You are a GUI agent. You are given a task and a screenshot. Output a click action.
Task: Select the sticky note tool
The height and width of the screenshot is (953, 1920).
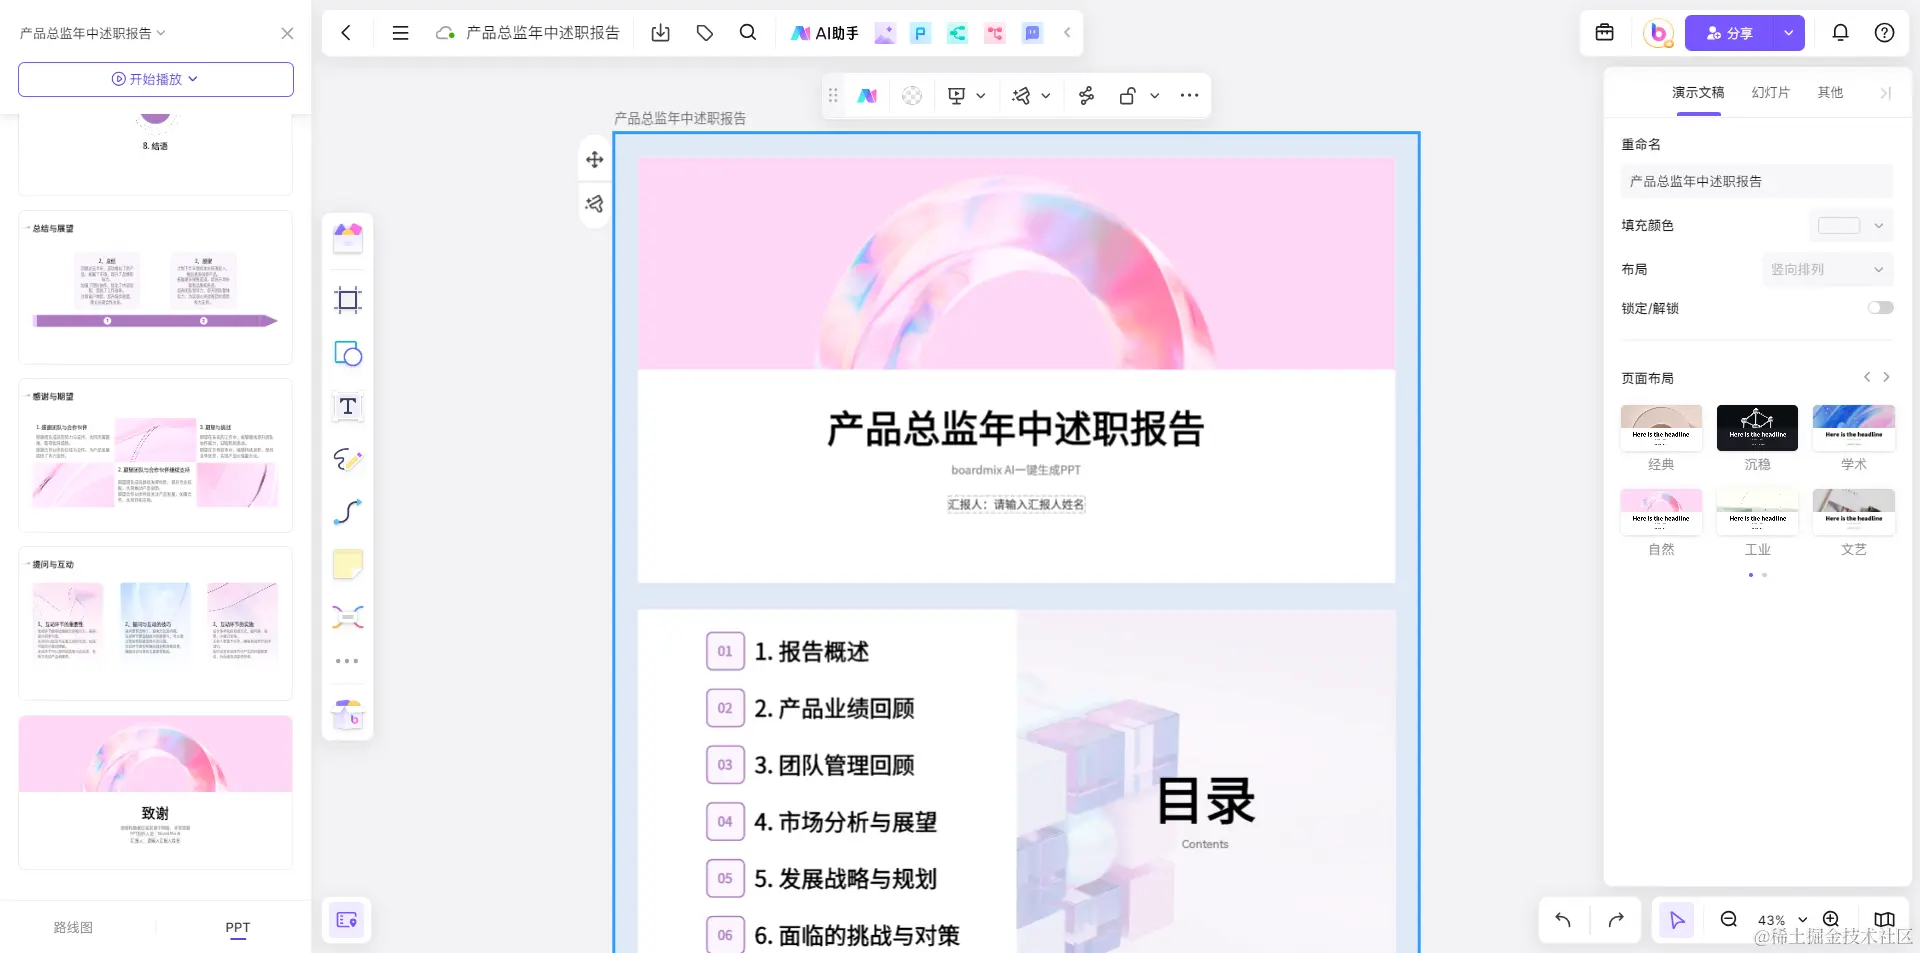pos(348,564)
